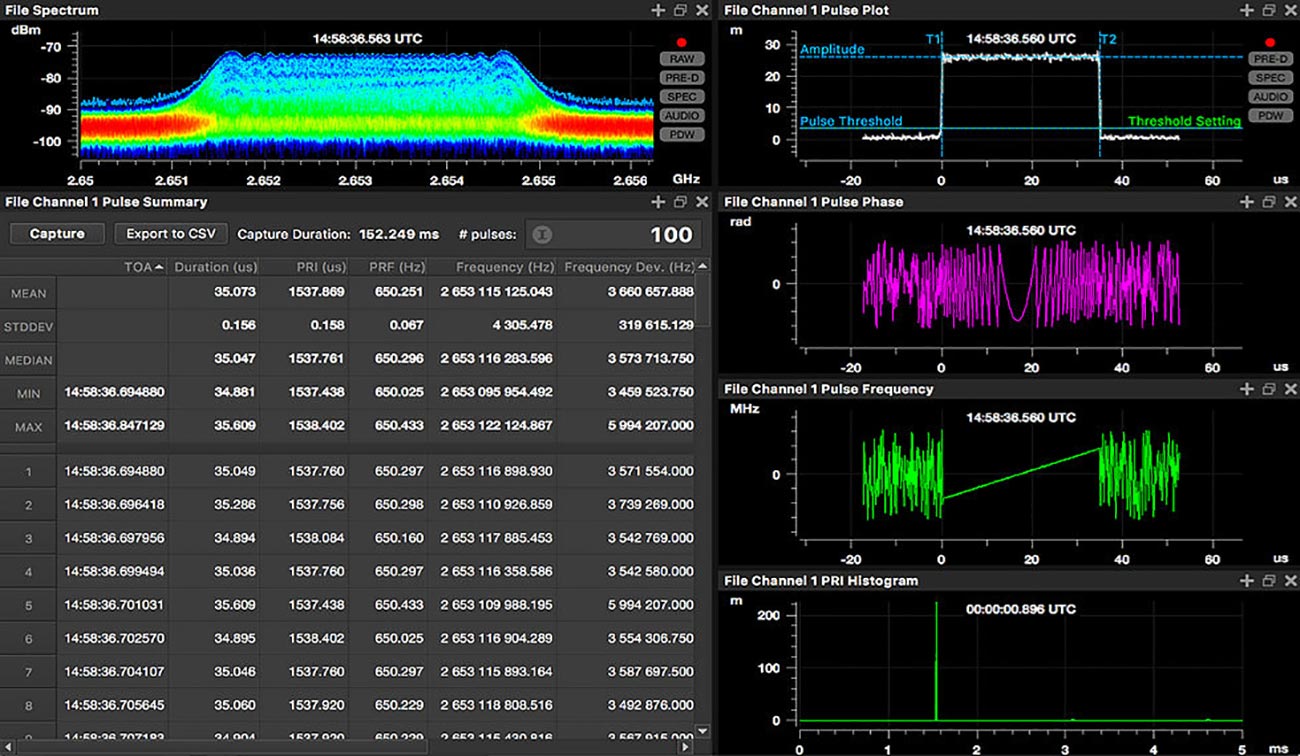This screenshot has height=756, width=1300.
Task: Undock the Pulse Phase panel
Action: click(x=1269, y=202)
